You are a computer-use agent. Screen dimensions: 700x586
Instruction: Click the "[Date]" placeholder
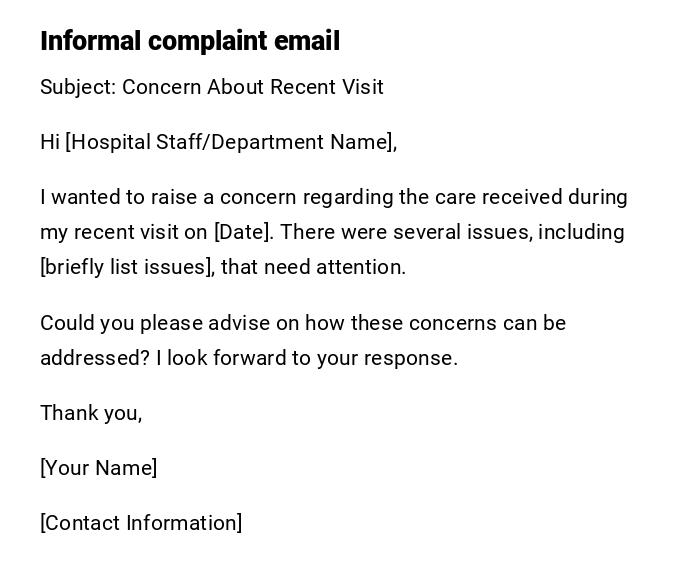click(242, 232)
